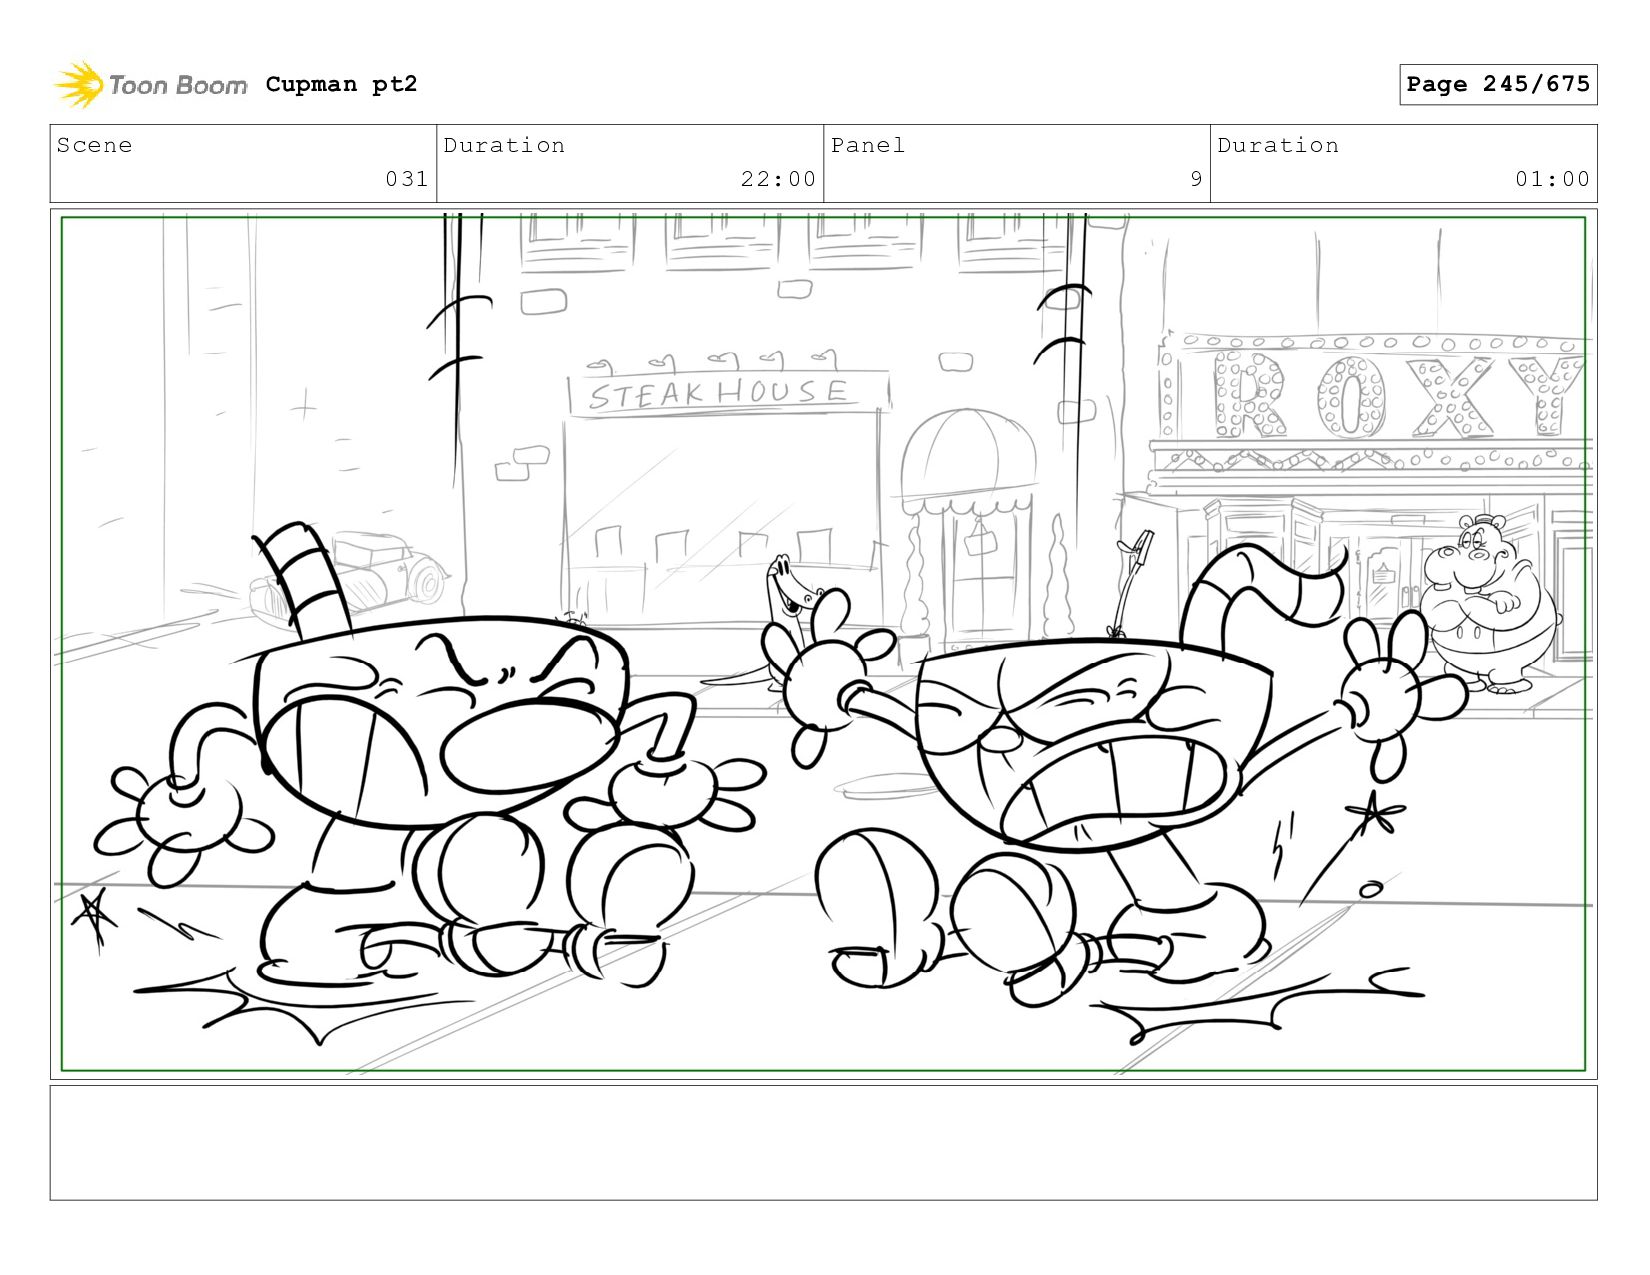This screenshot has width=1650, height=1275.
Task: Click the 'ROXY' marquee sign in the drawing
Action: pyautogui.click(x=1396, y=395)
